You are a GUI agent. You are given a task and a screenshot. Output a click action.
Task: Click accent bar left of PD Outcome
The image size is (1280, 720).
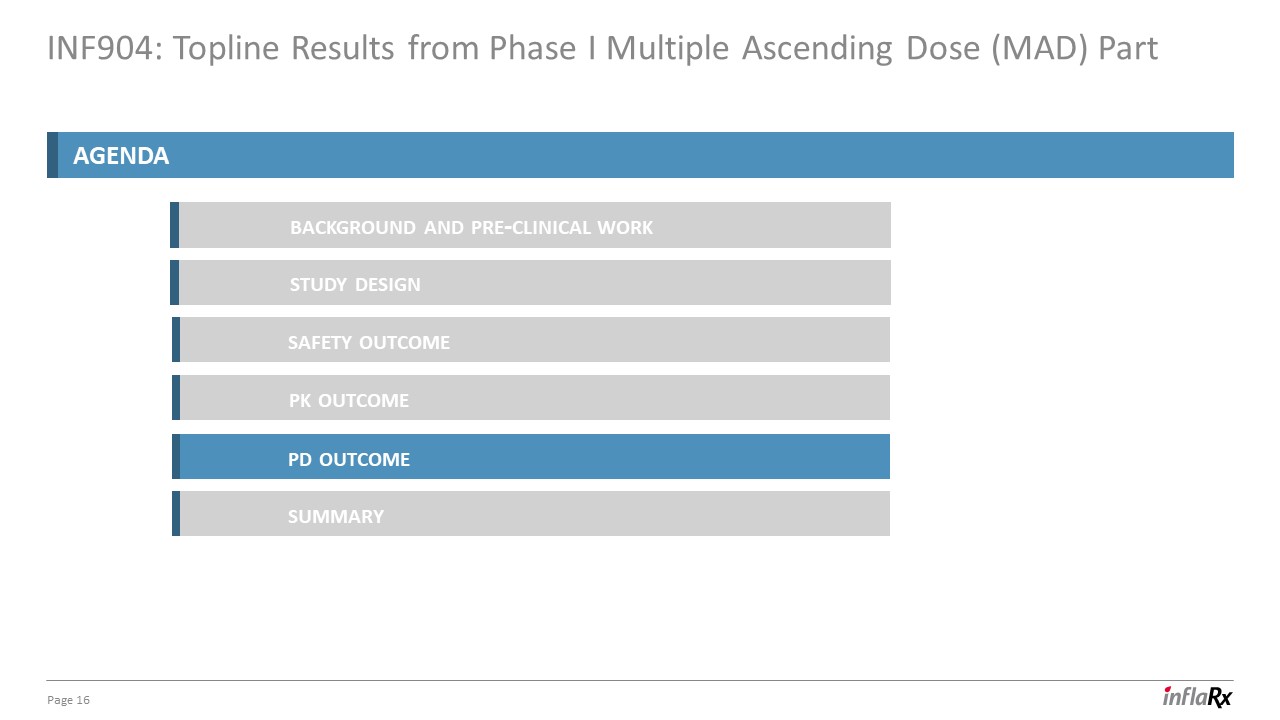[x=176, y=457]
